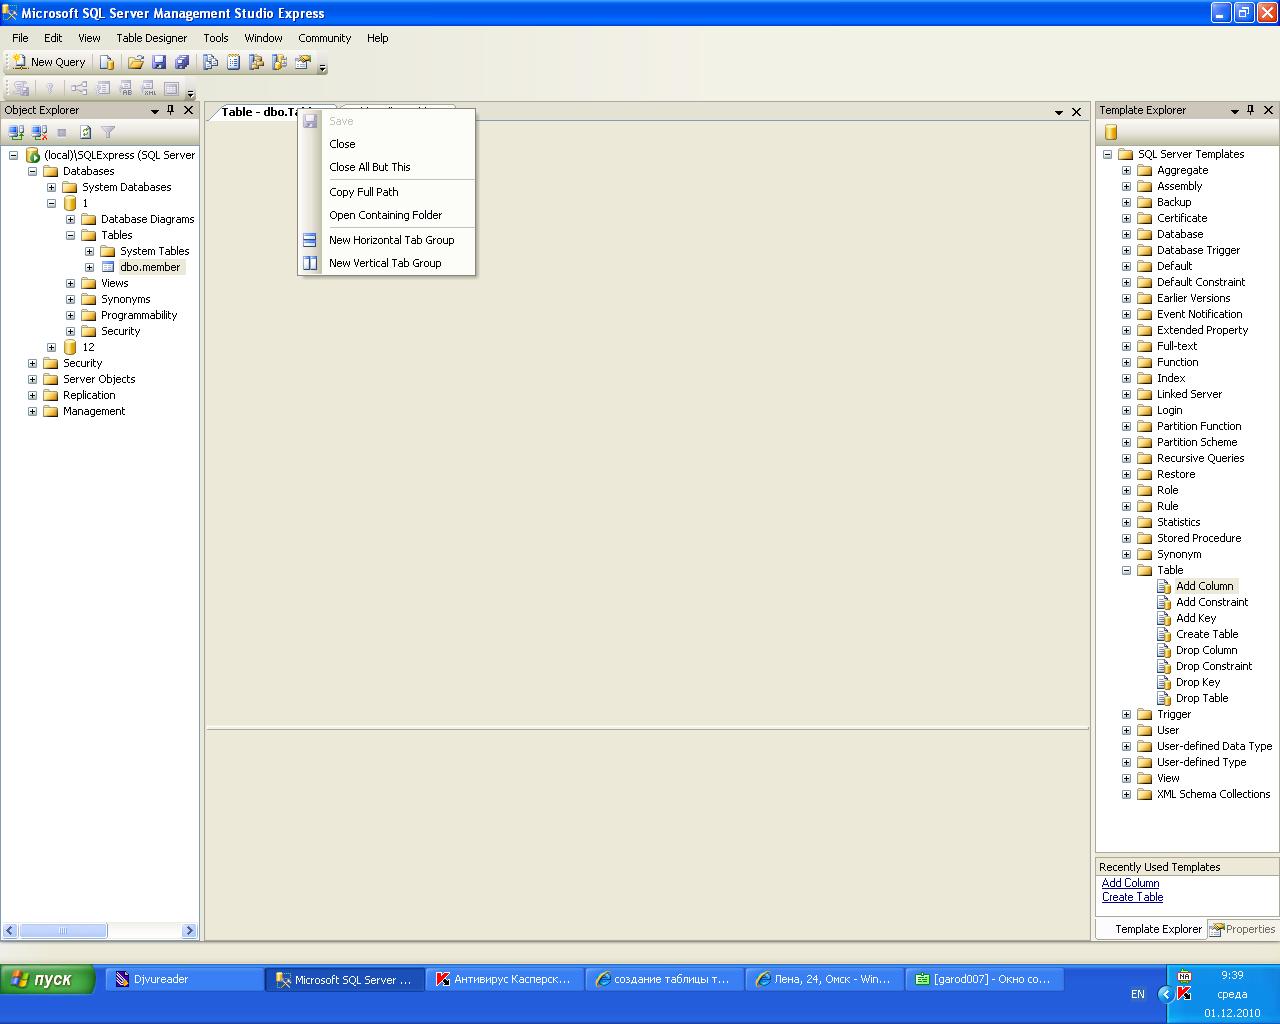The height and width of the screenshot is (1024, 1280).
Task: Click the Add Column link under Recently Used Templates
Action: (1130, 883)
